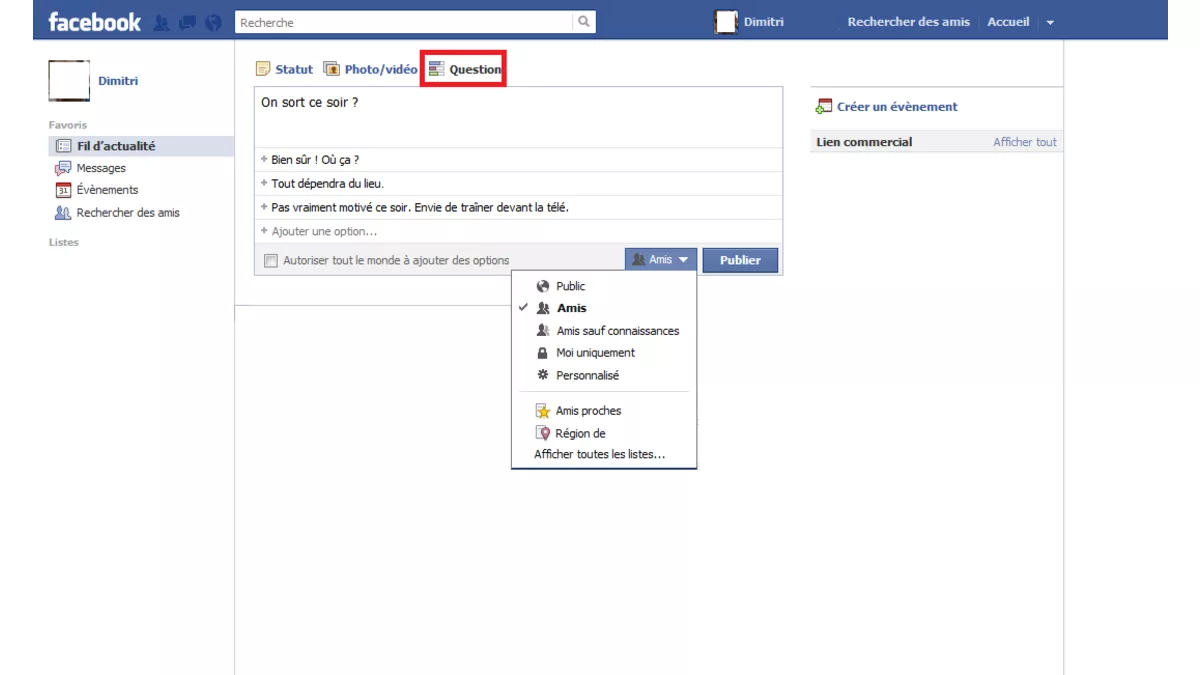Image resolution: width=1200 pixels, height=675 pixels.
Task: Click the Fil d'actualité sidebar icon
Action: (x=64, y=146)
